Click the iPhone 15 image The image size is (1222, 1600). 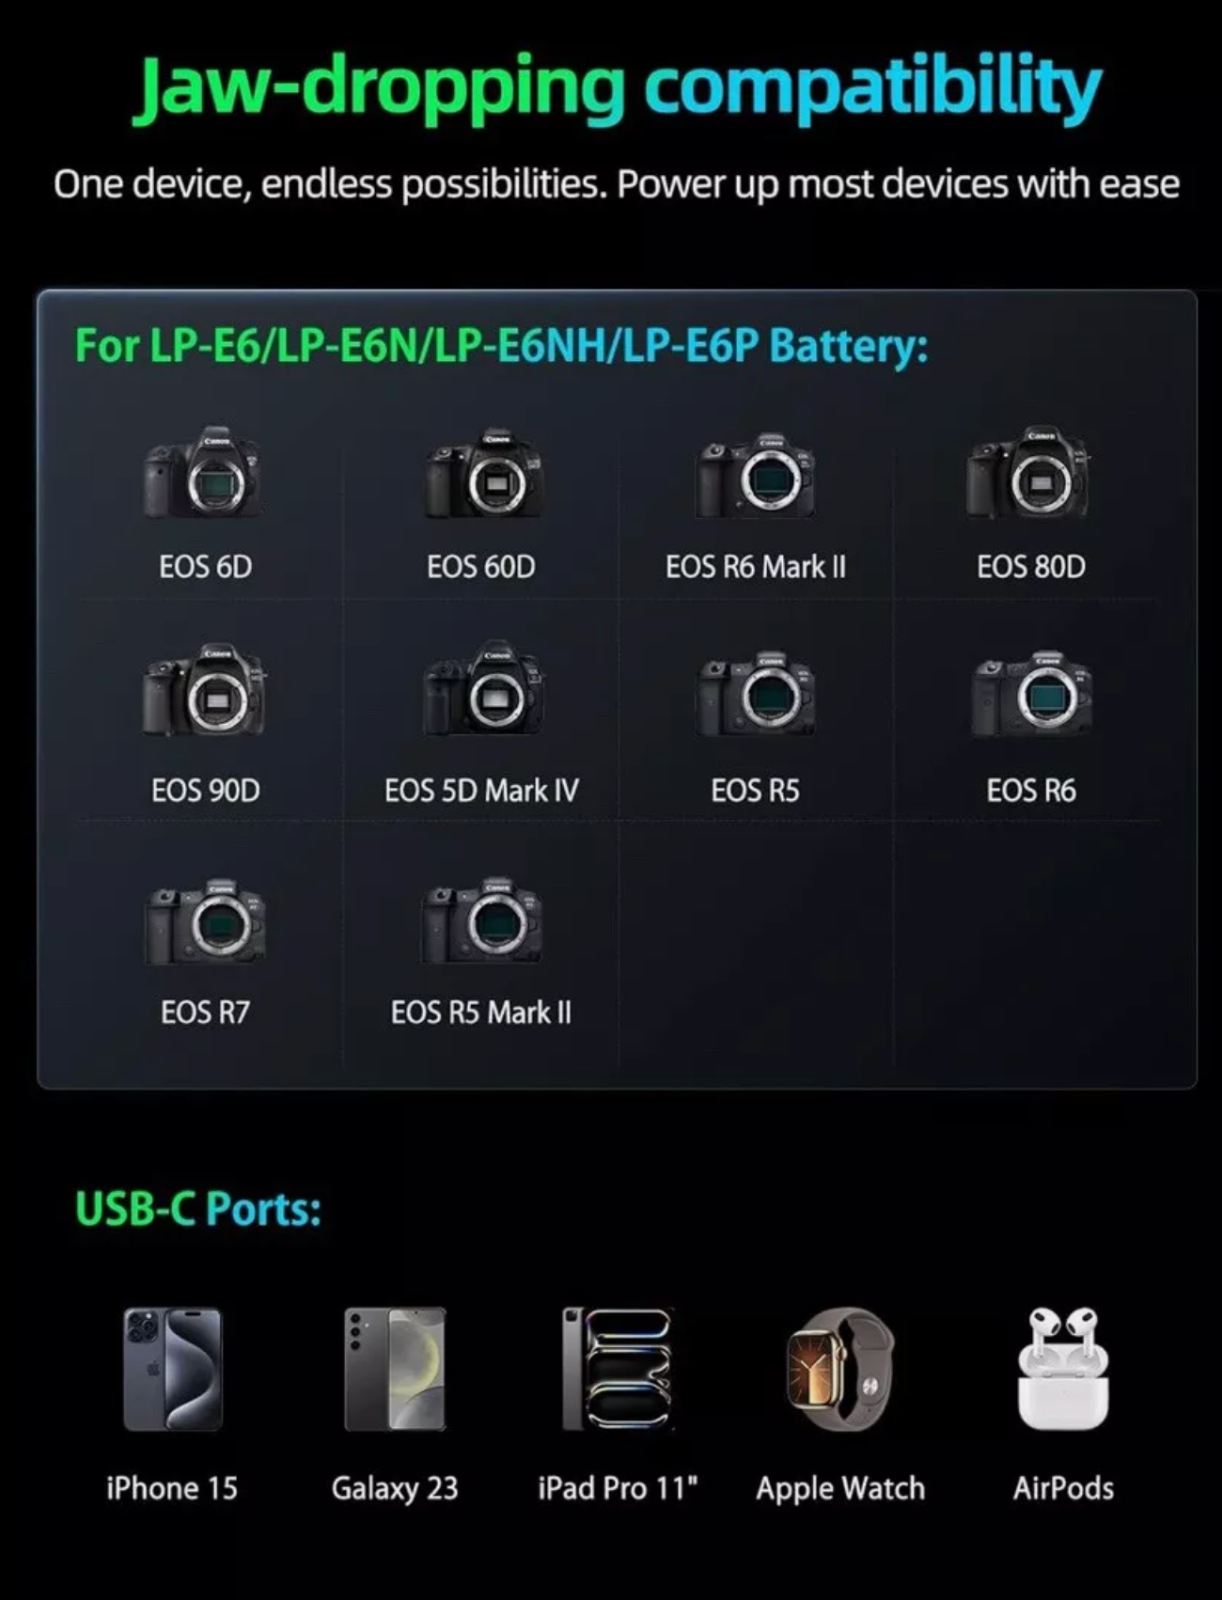point(173,1369)
